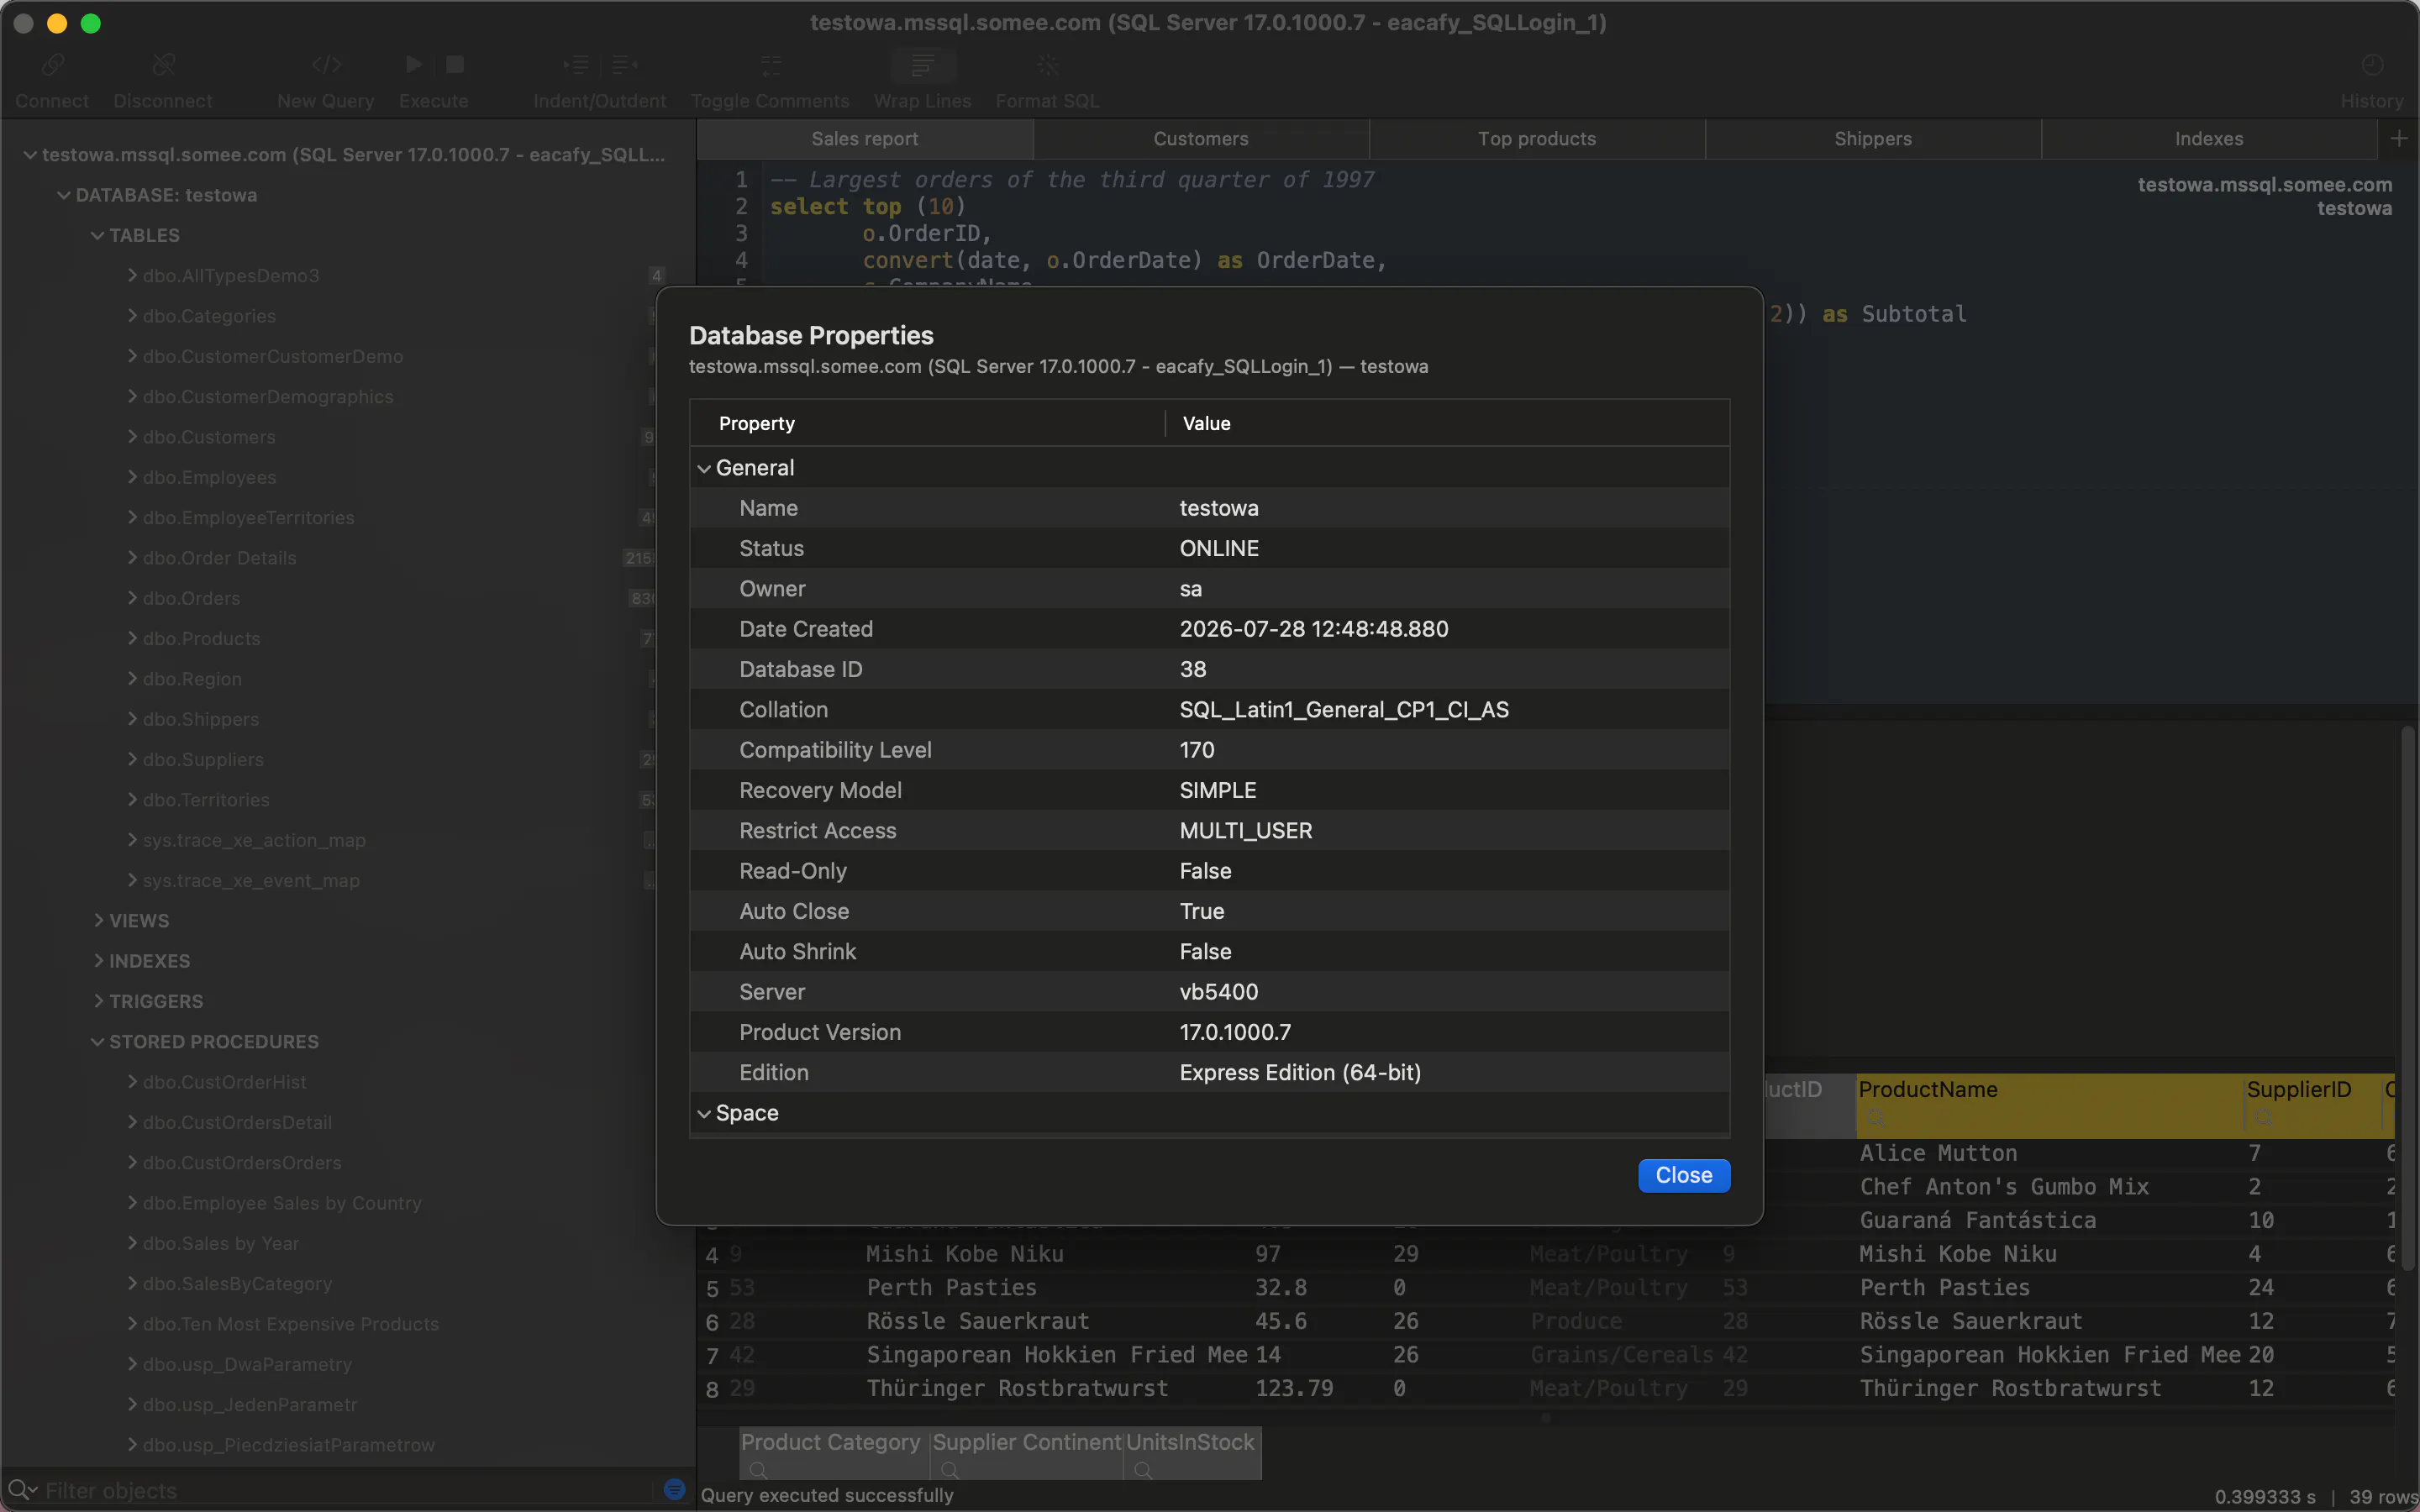The width and height of the screenshot is (2420, 1512).
Task: Expand the VIEWS folder
Action: tap(98, 920)
